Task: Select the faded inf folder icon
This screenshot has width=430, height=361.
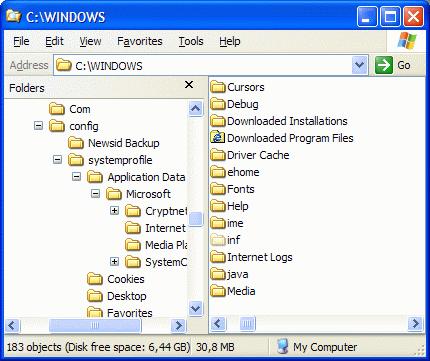Action: click(x=218, y=240)
